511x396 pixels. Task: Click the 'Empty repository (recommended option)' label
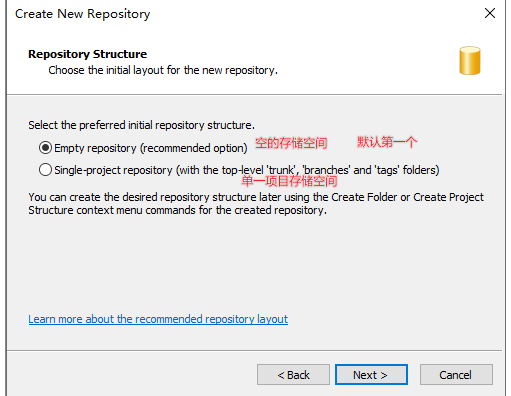151,148
